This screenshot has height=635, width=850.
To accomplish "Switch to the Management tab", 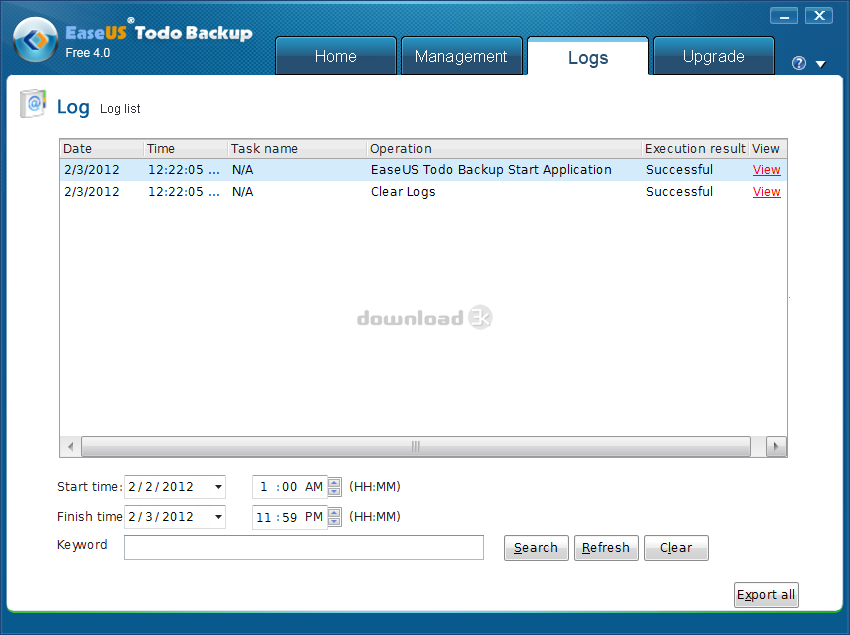I will coord(461,56).
